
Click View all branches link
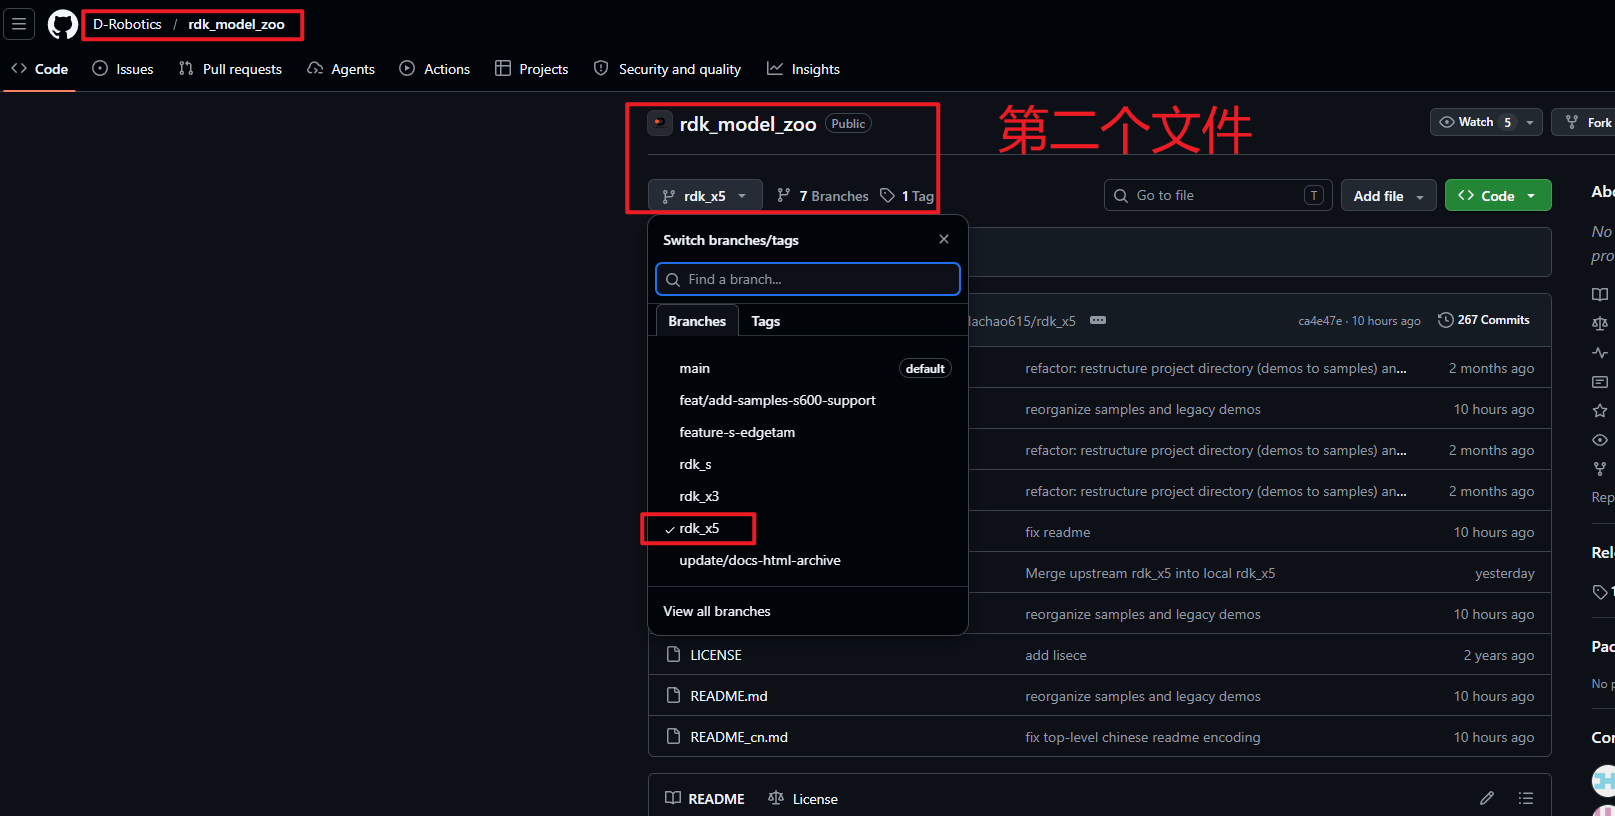click(717, 611)
